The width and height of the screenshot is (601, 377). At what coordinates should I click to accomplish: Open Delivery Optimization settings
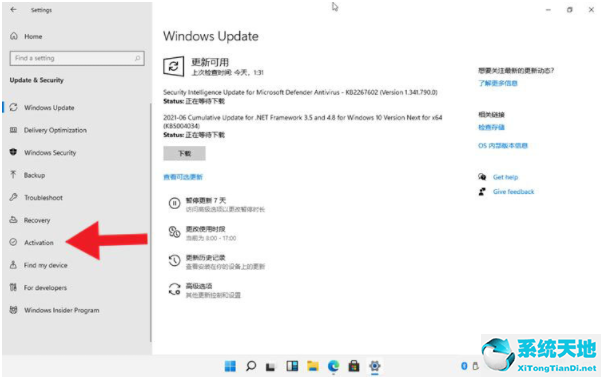tap(55, 130)
